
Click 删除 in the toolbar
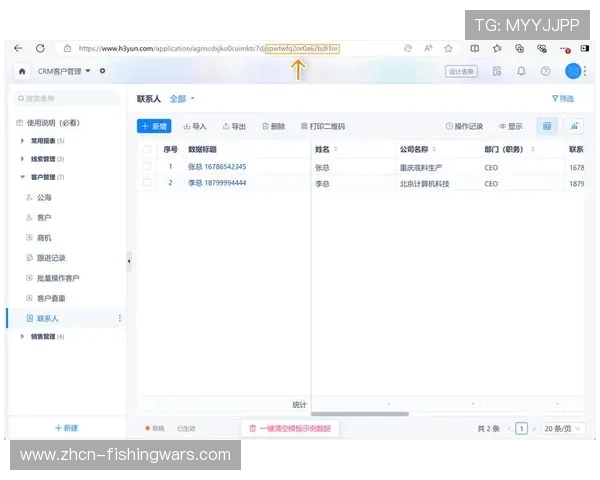tap(274, 126)
